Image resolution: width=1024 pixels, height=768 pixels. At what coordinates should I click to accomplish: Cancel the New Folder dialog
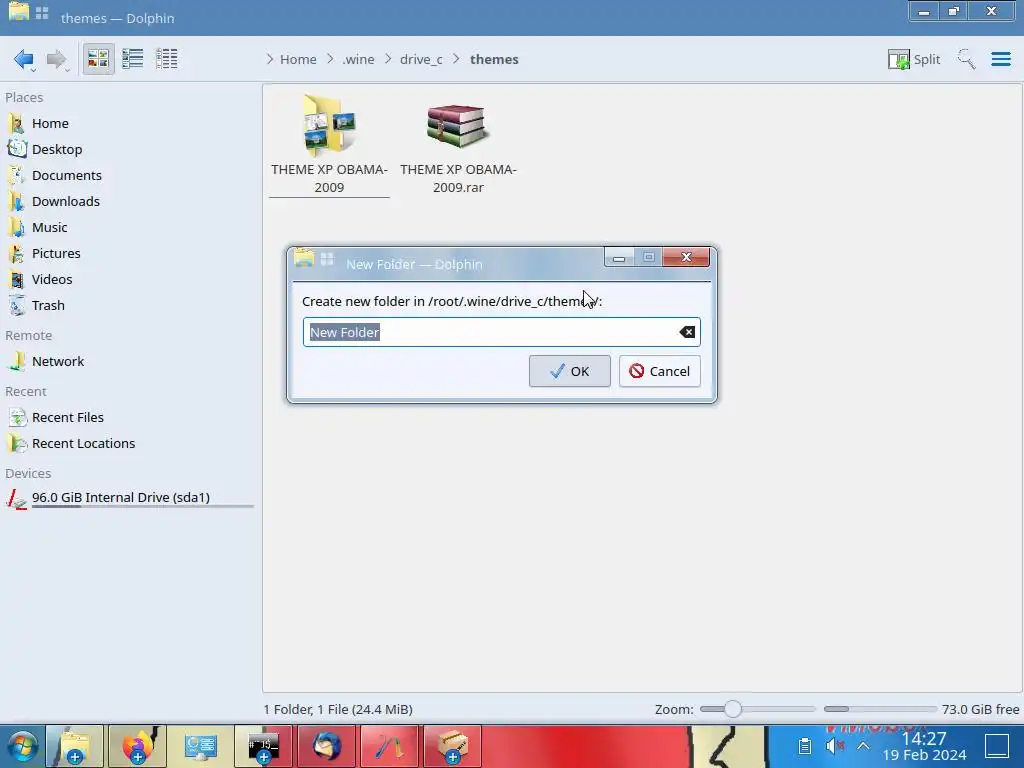660,372
